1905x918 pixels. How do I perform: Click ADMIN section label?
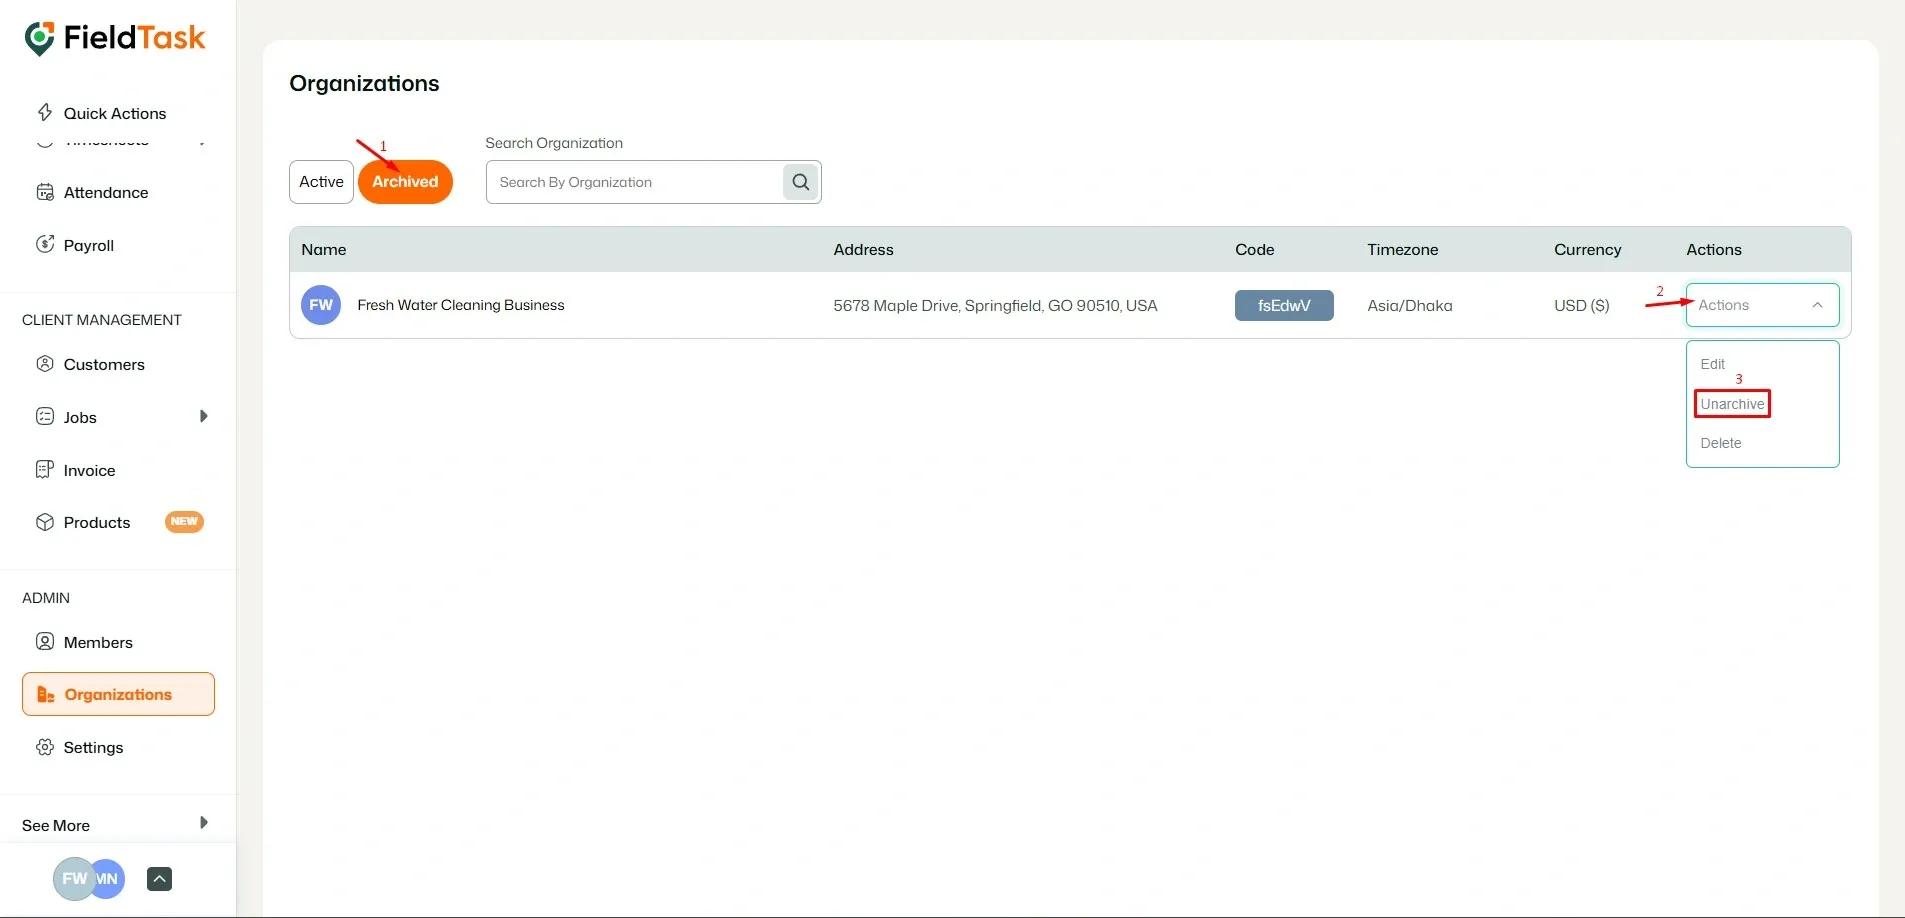pos(46,598)
